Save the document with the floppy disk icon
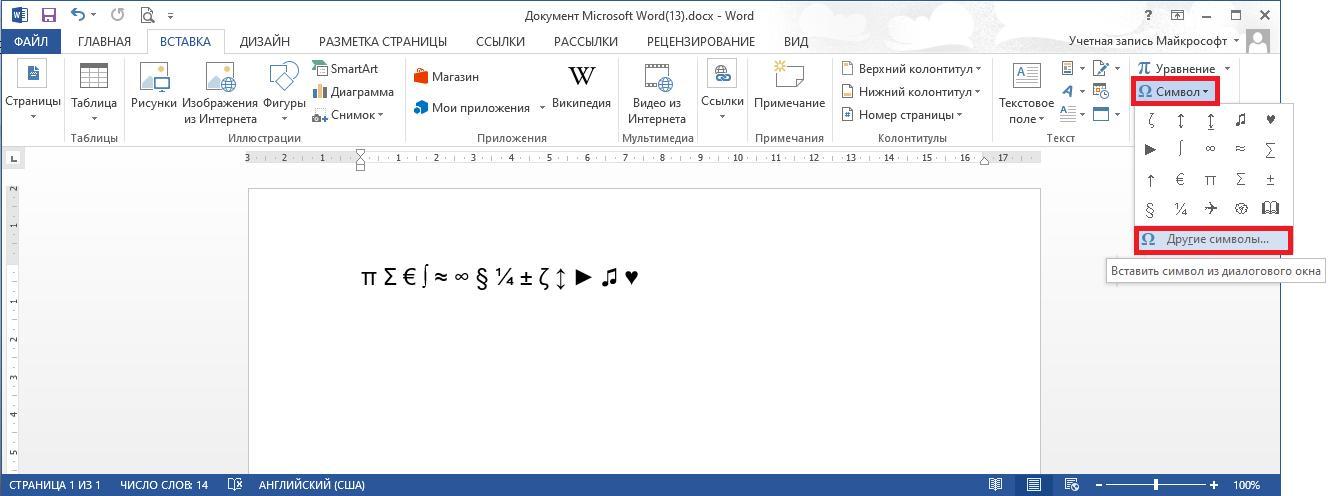 point(49,15)
